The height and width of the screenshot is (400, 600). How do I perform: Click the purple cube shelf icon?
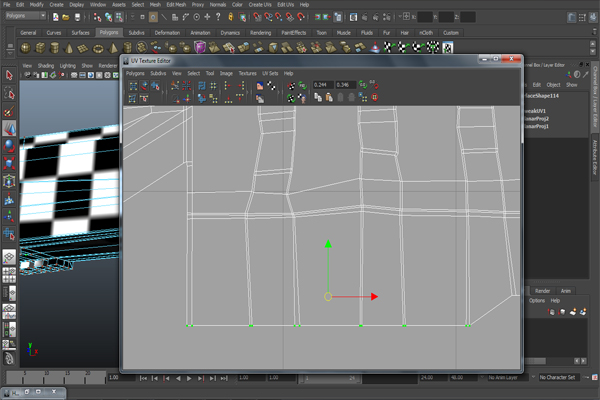(200, 47)
